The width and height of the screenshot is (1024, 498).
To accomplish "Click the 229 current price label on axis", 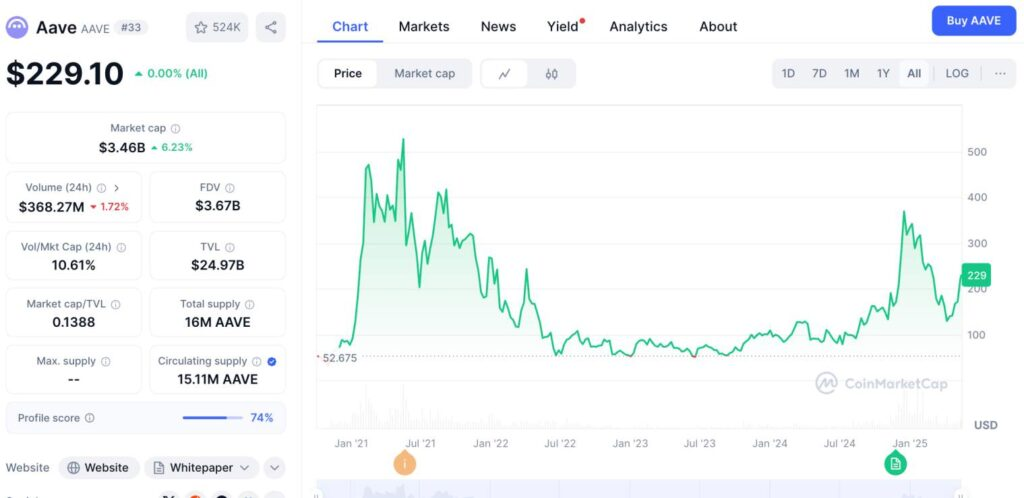I will click(976, 275).
